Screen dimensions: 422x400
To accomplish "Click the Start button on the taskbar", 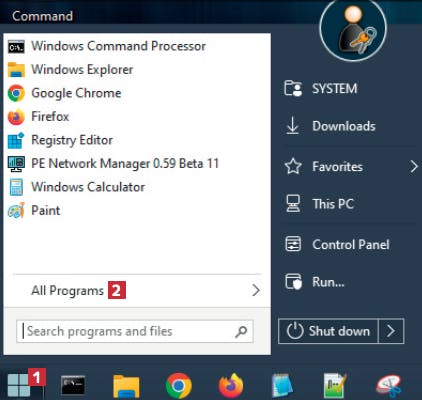I will (18, 385).
